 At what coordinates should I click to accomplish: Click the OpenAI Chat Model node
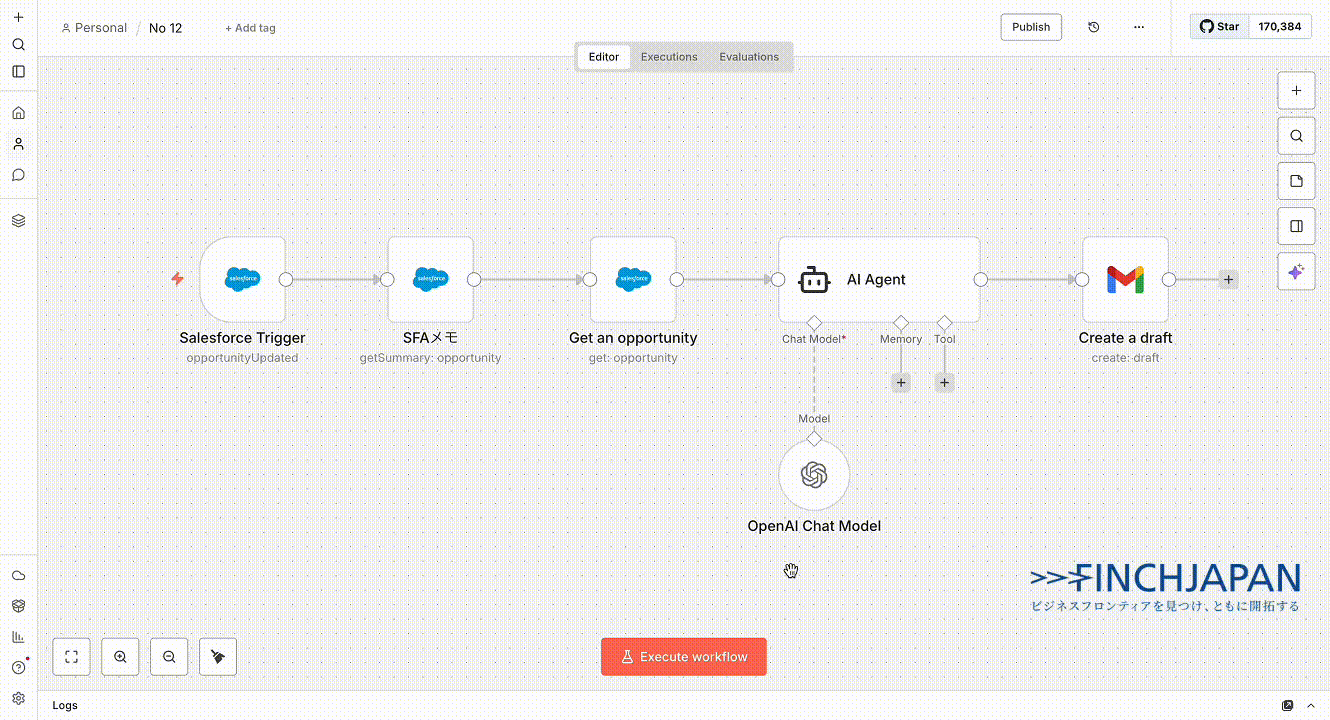[x=814, y=476]
